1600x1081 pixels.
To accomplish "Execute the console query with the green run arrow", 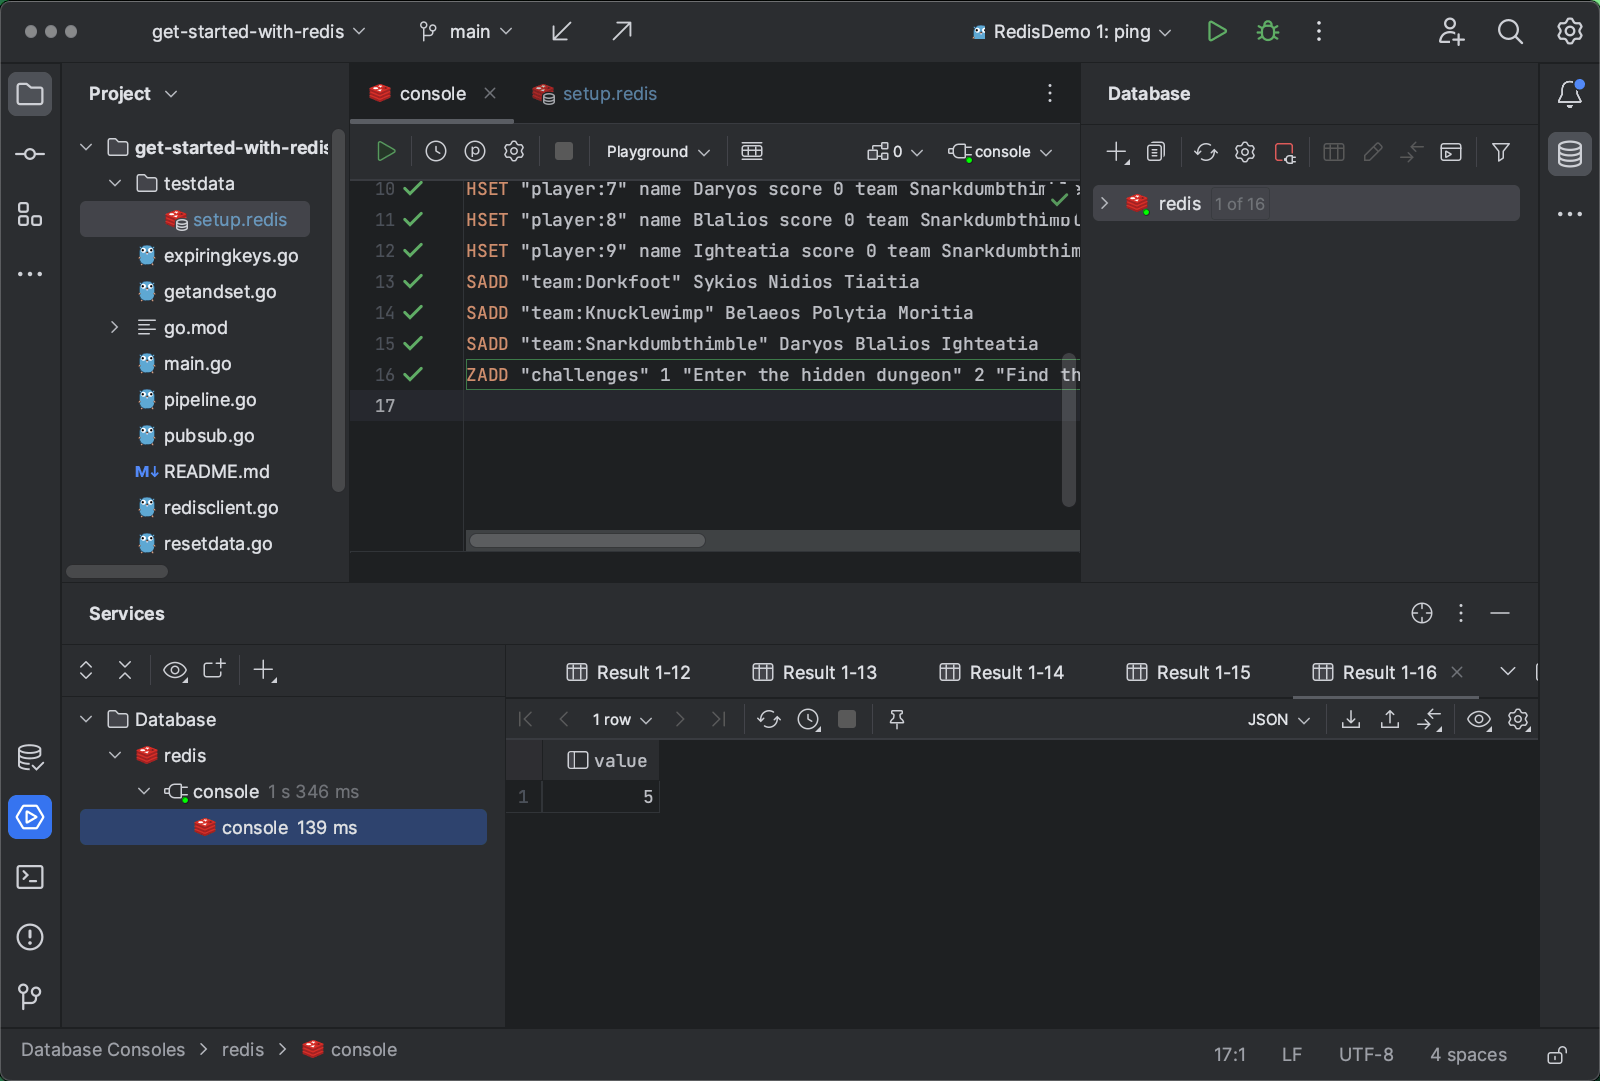I will 386,152.
